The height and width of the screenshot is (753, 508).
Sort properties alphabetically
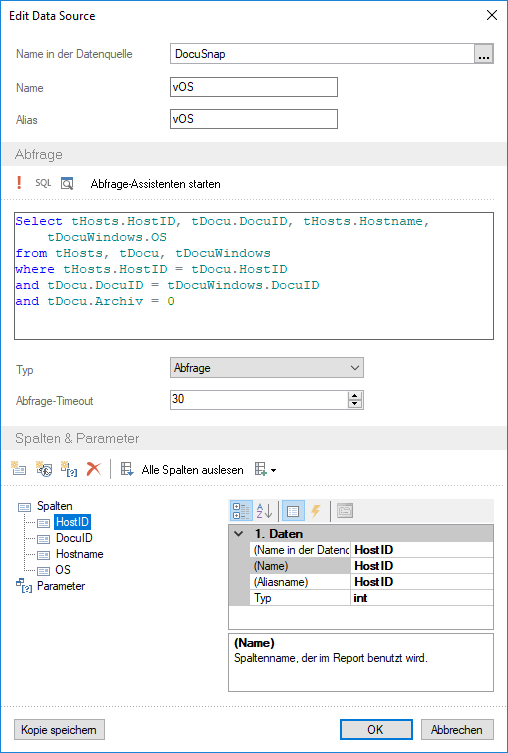coord(265,511)
